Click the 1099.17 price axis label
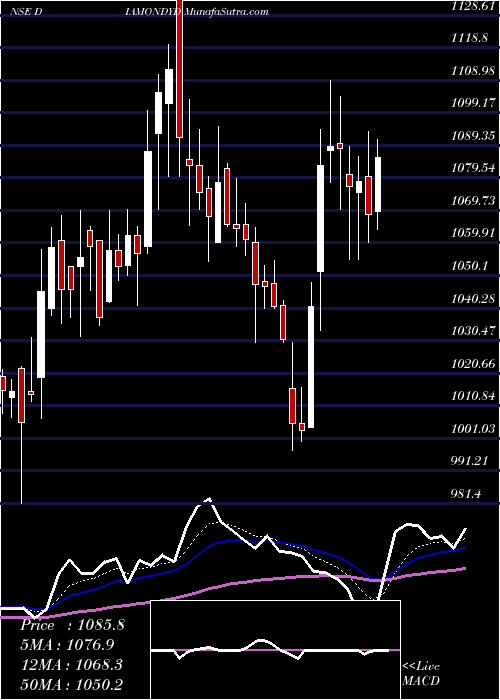Image resolution: width=500 pixels, height=700 pixels. point(474,104)
